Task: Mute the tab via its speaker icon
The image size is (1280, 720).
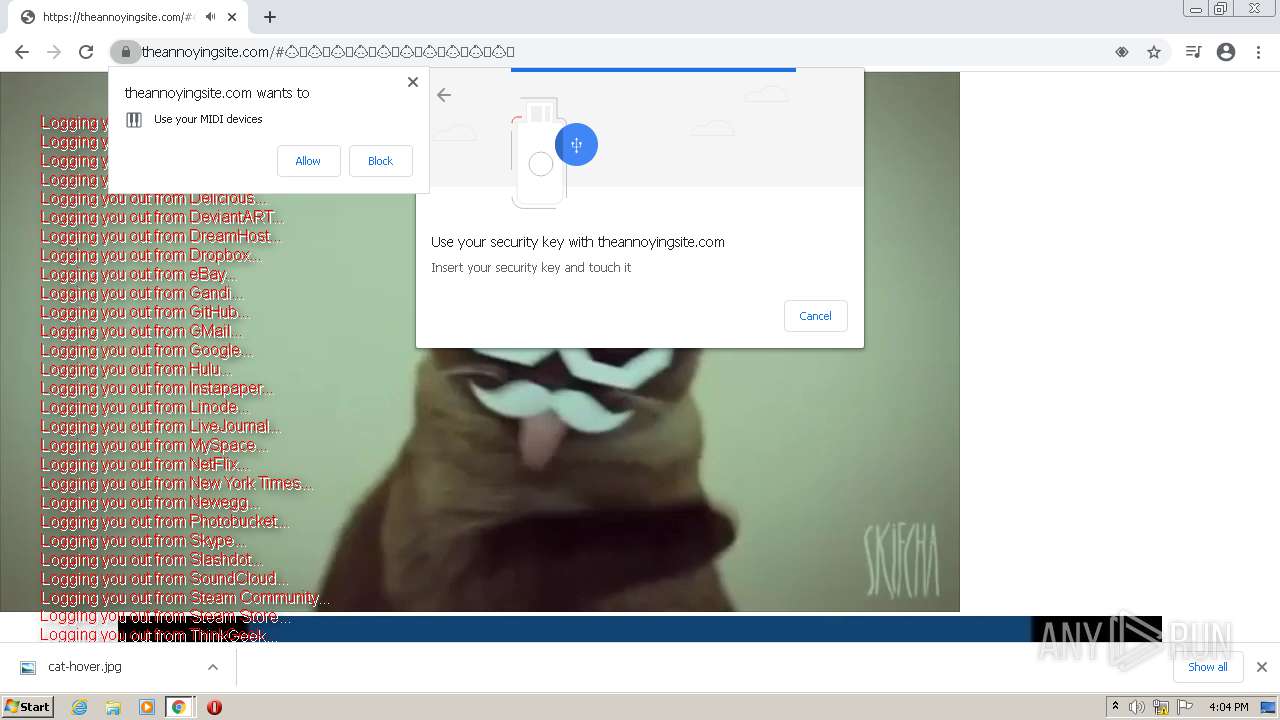Action: [x=210, y=17]
